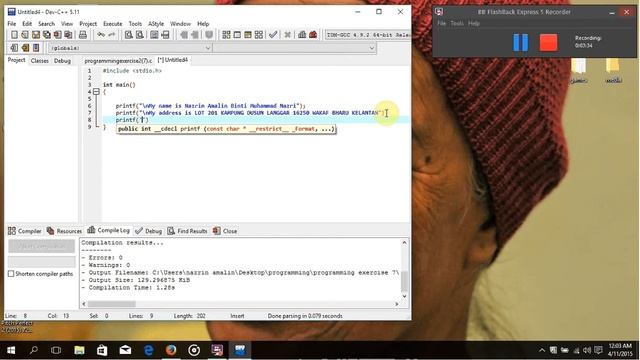Click the Open file toolbar icon

point(25,35)
